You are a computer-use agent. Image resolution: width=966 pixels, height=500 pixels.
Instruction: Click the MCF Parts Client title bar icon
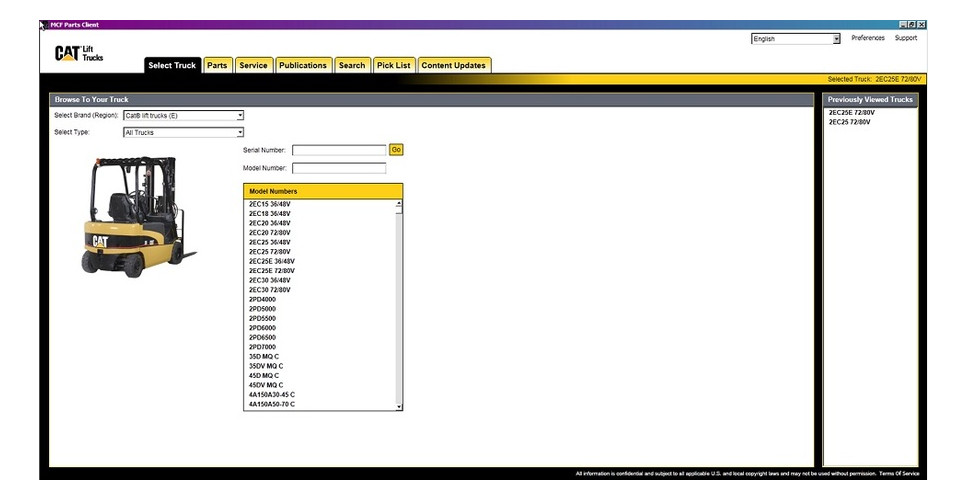click(x=44, y=25)
